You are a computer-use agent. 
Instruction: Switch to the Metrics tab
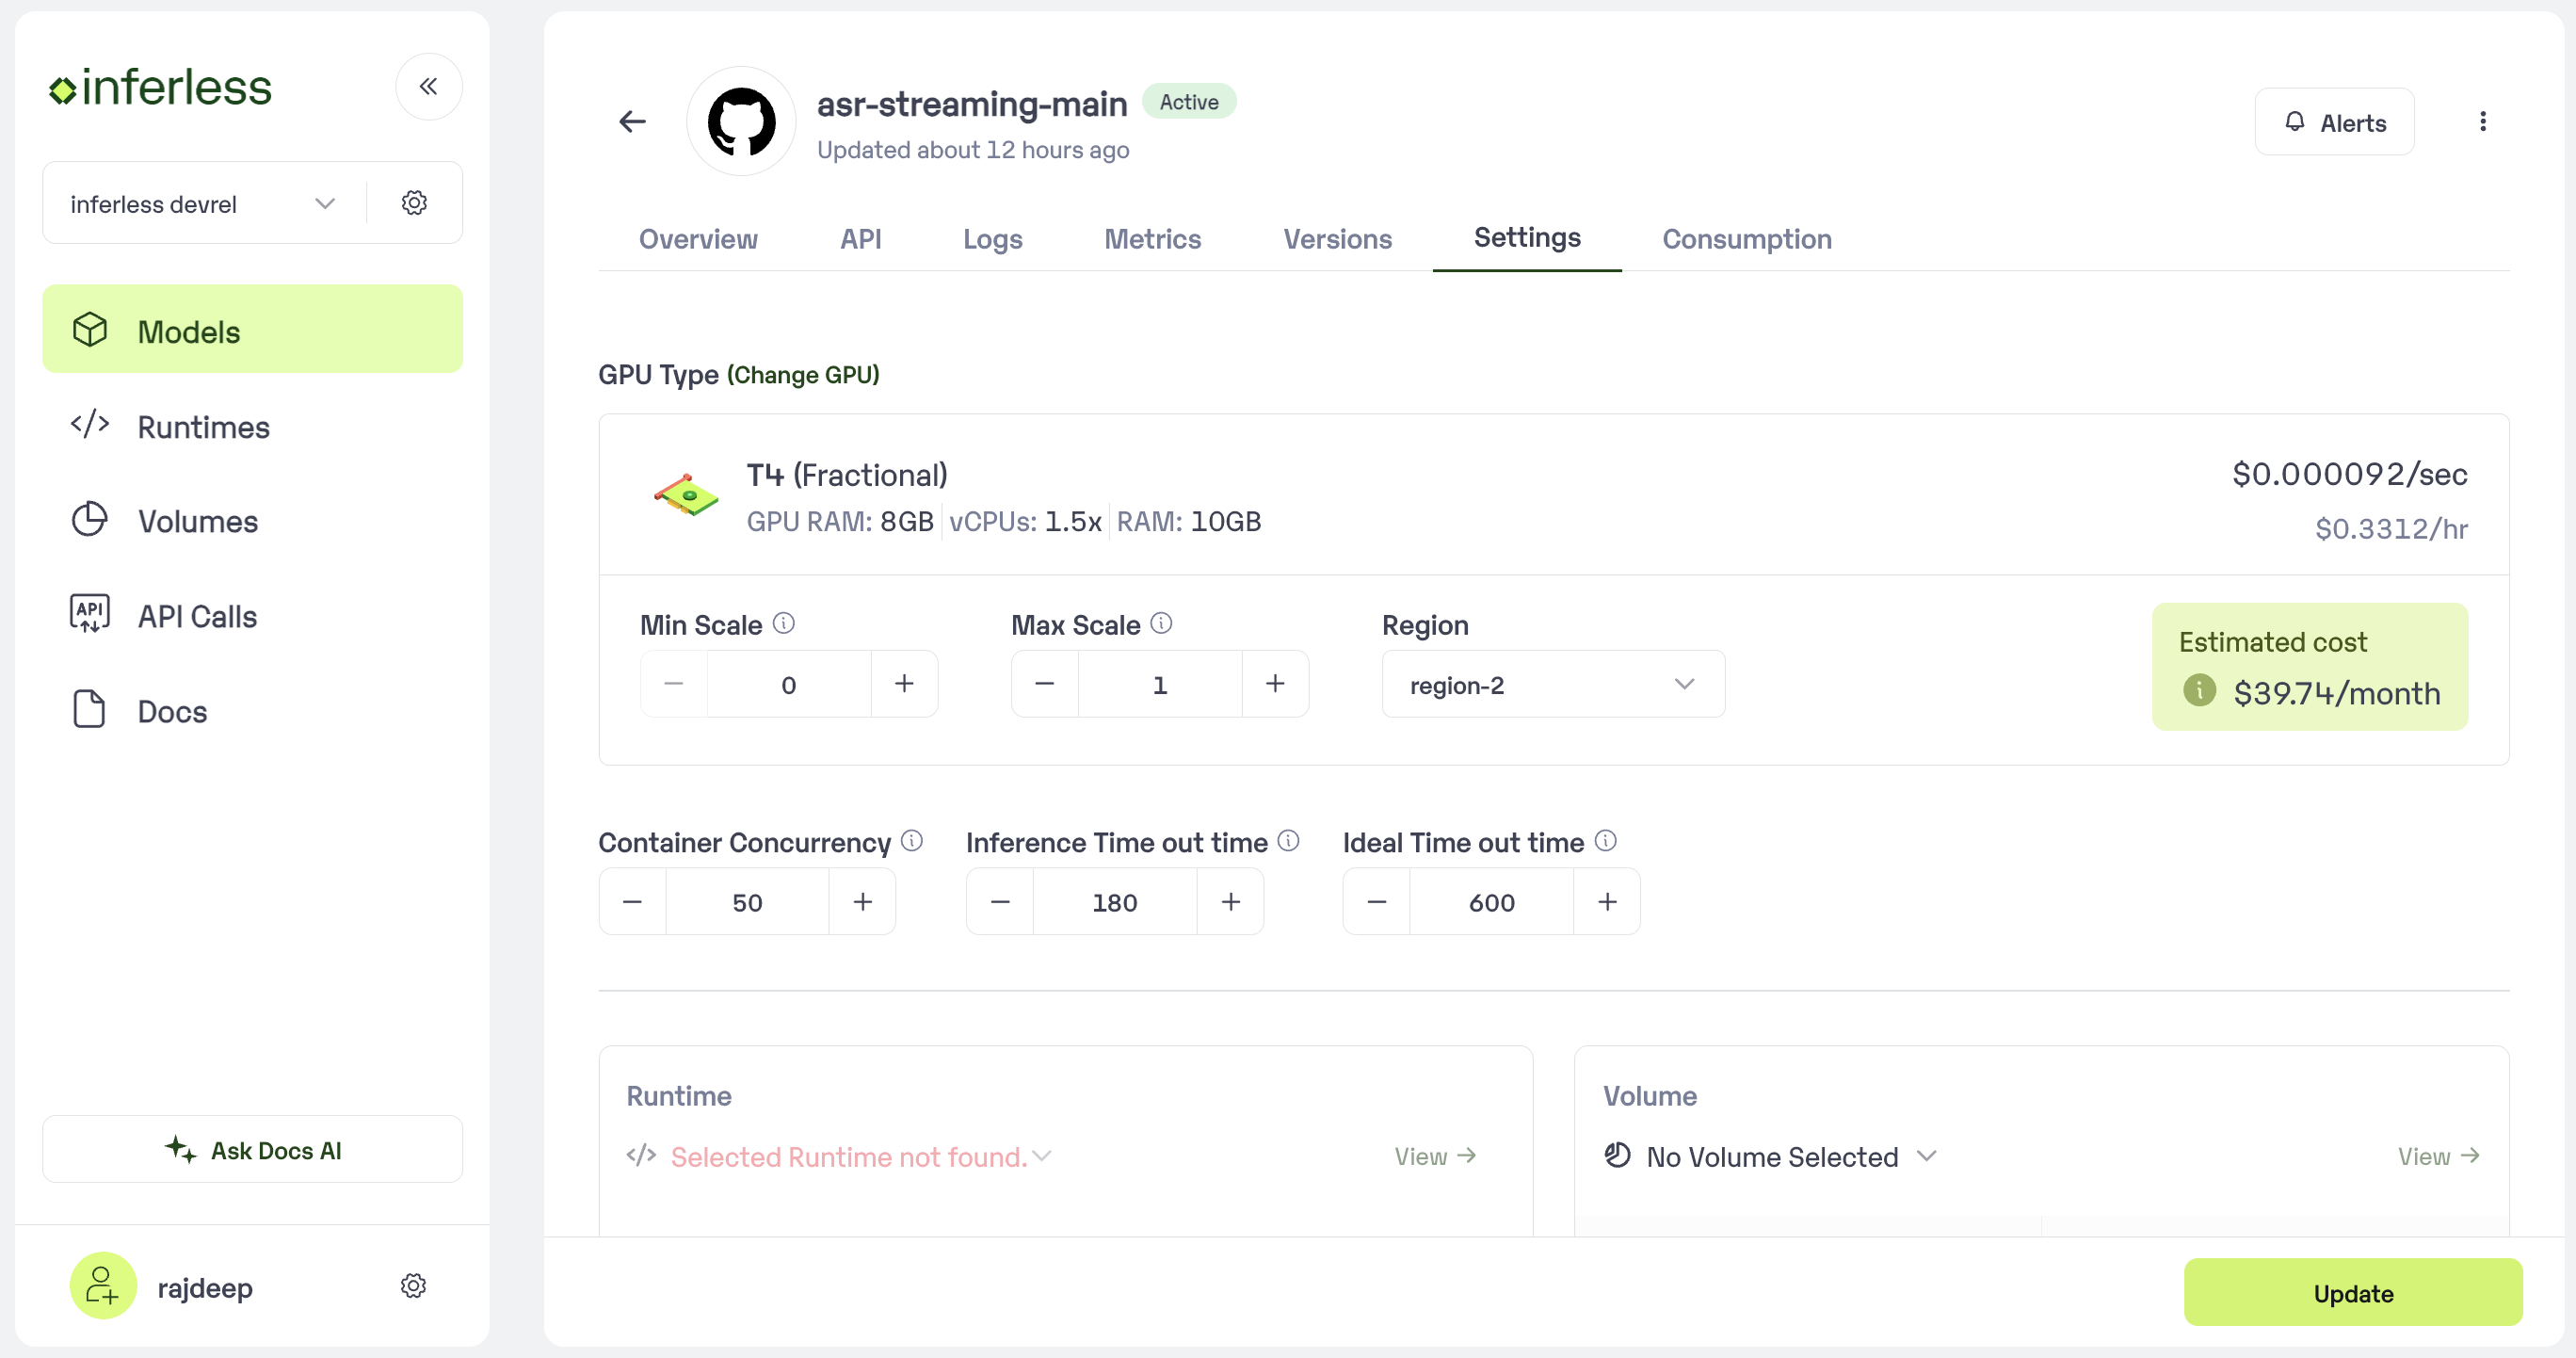point(1152,239)
